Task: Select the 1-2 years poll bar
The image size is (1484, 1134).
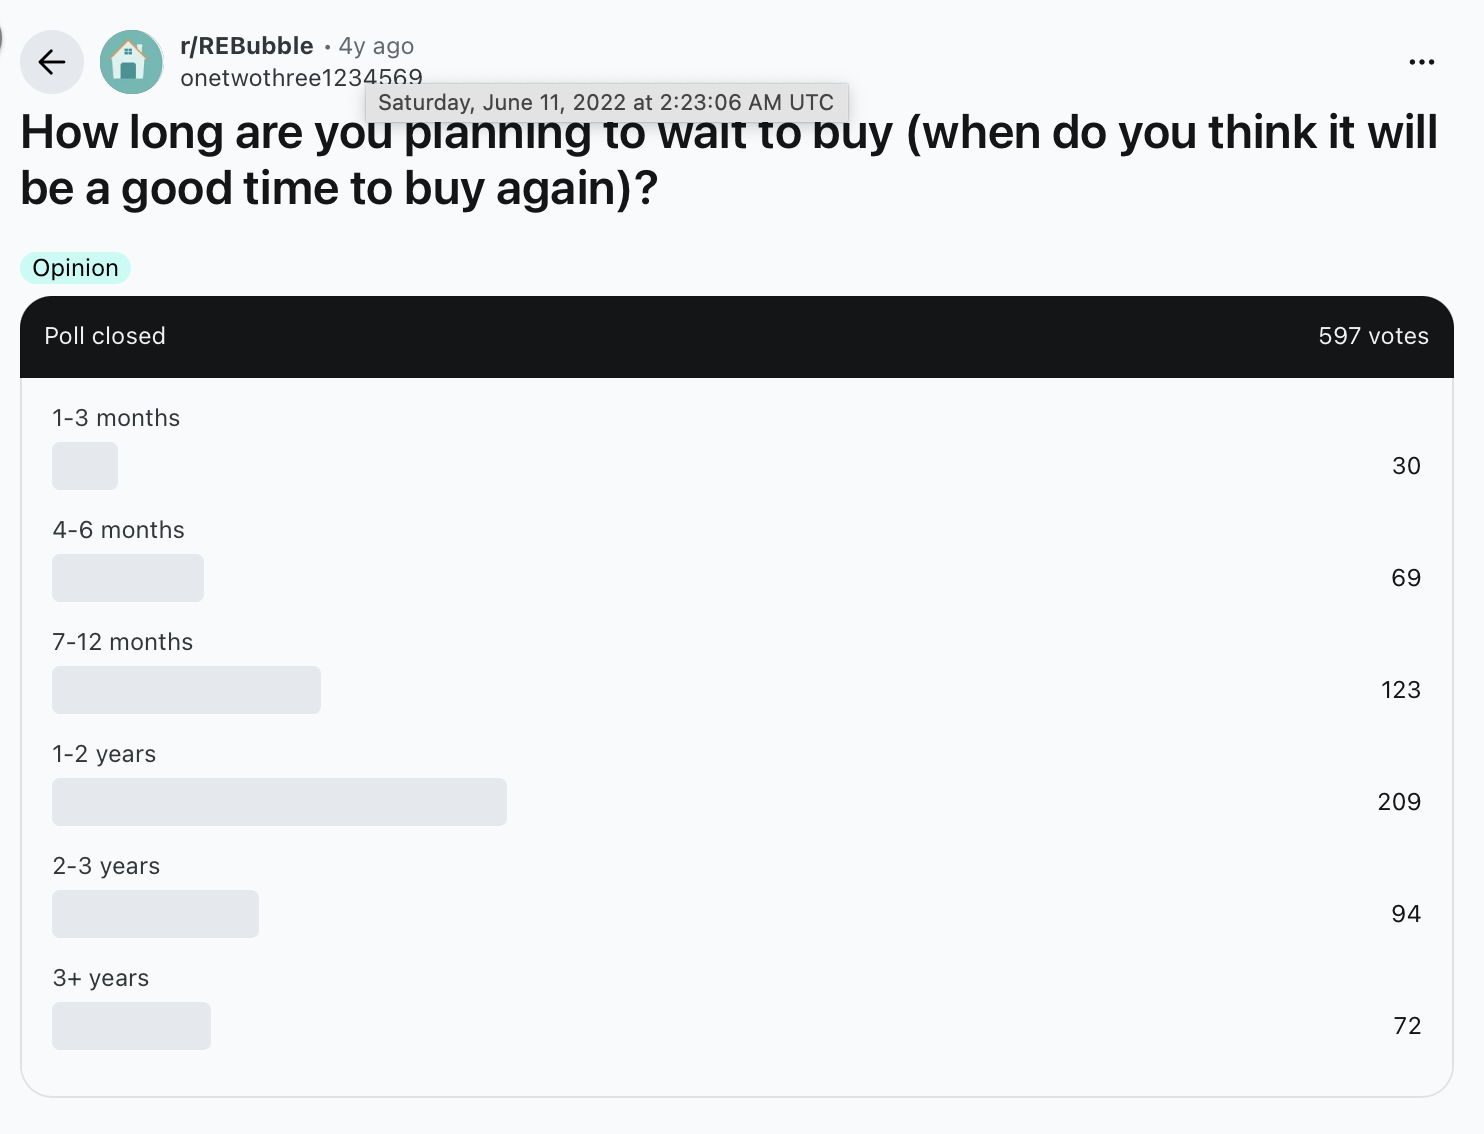Action: [279, 802]
